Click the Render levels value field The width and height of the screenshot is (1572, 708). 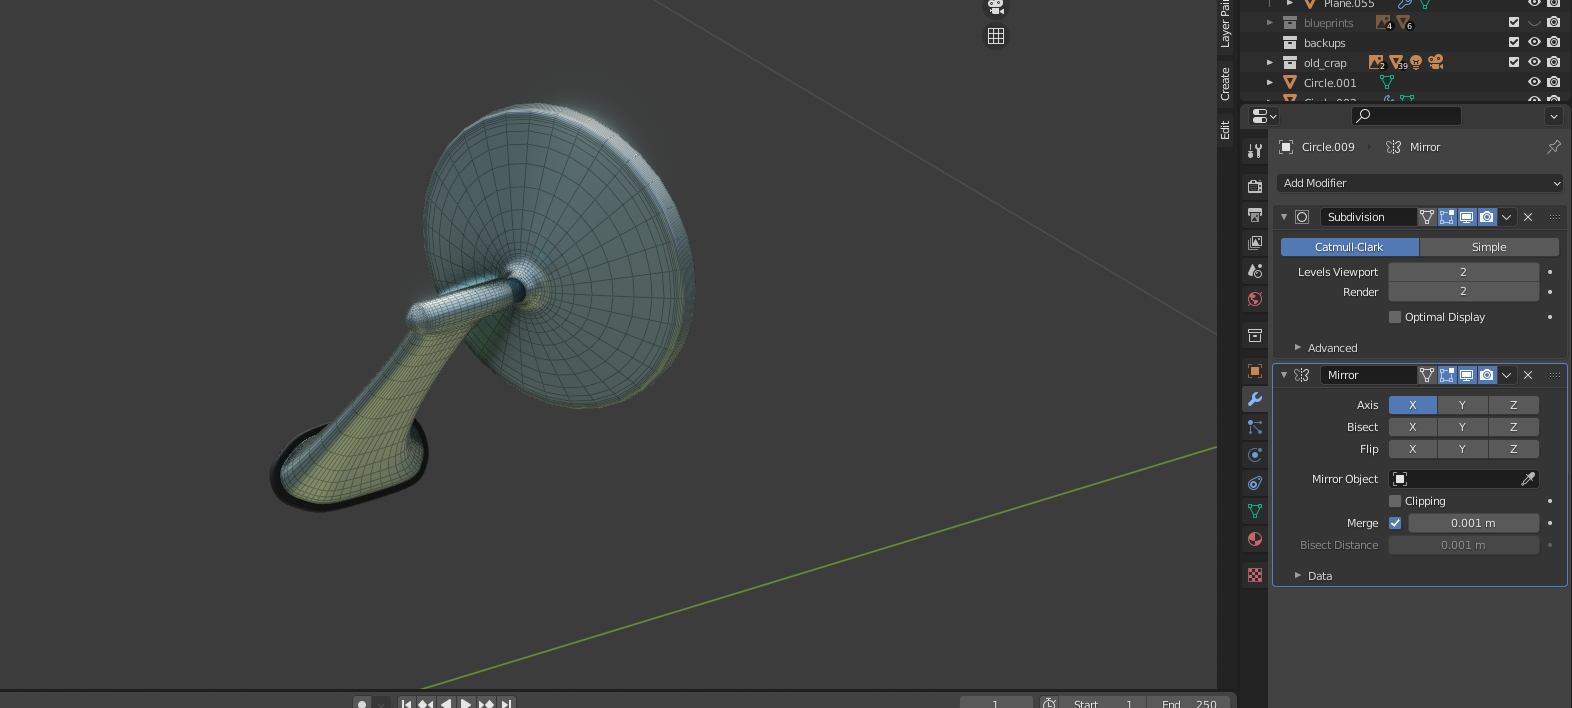point(1464,292)
